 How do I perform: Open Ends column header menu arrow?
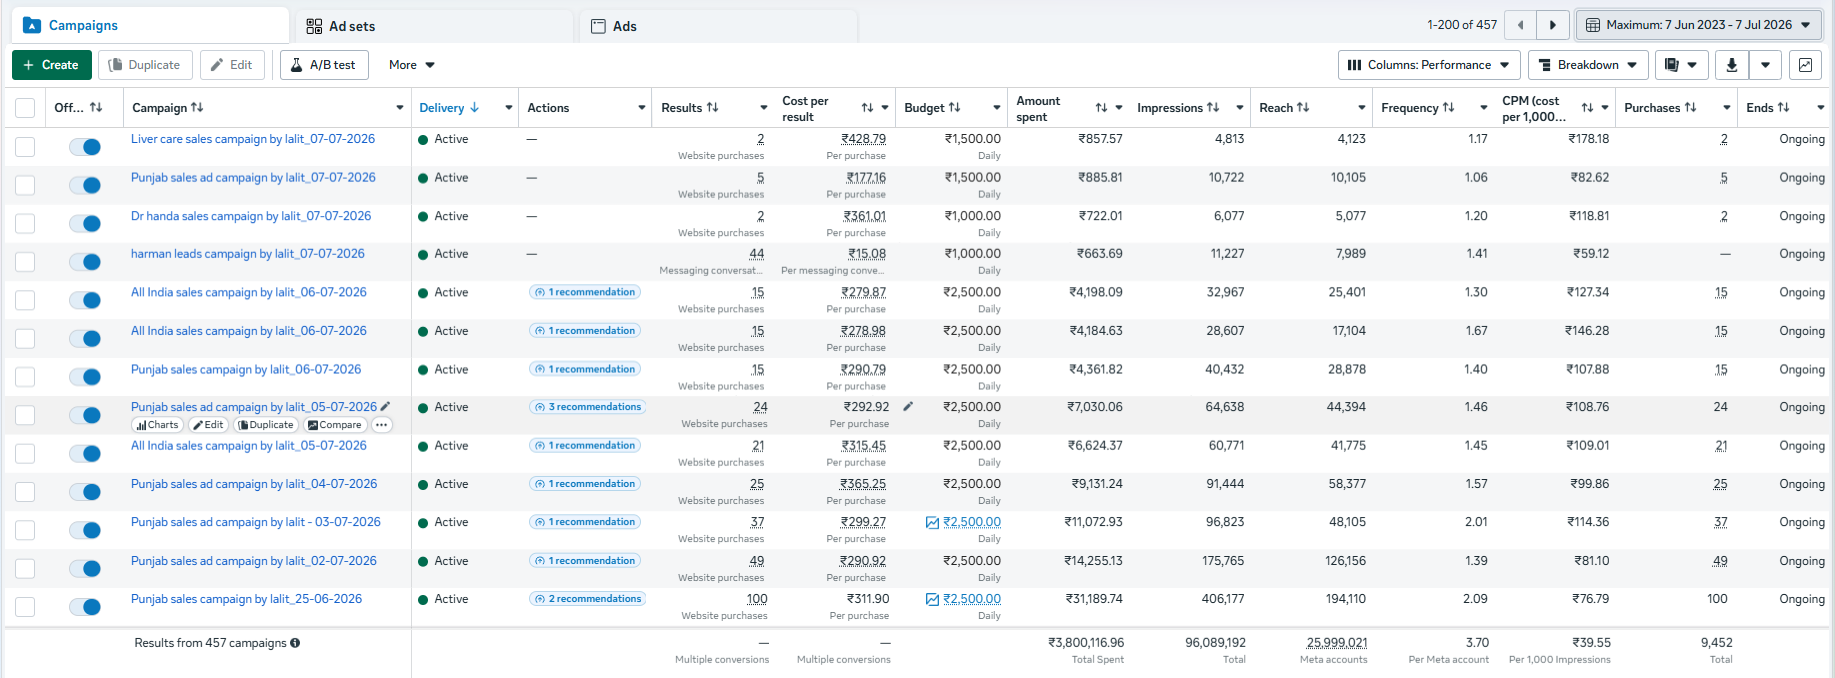pos(1821,108)
